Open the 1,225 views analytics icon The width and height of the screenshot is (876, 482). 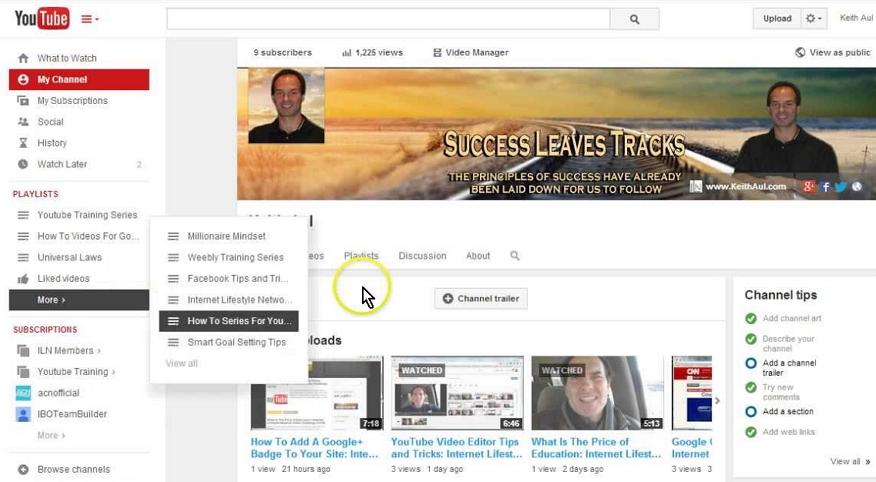346,53
